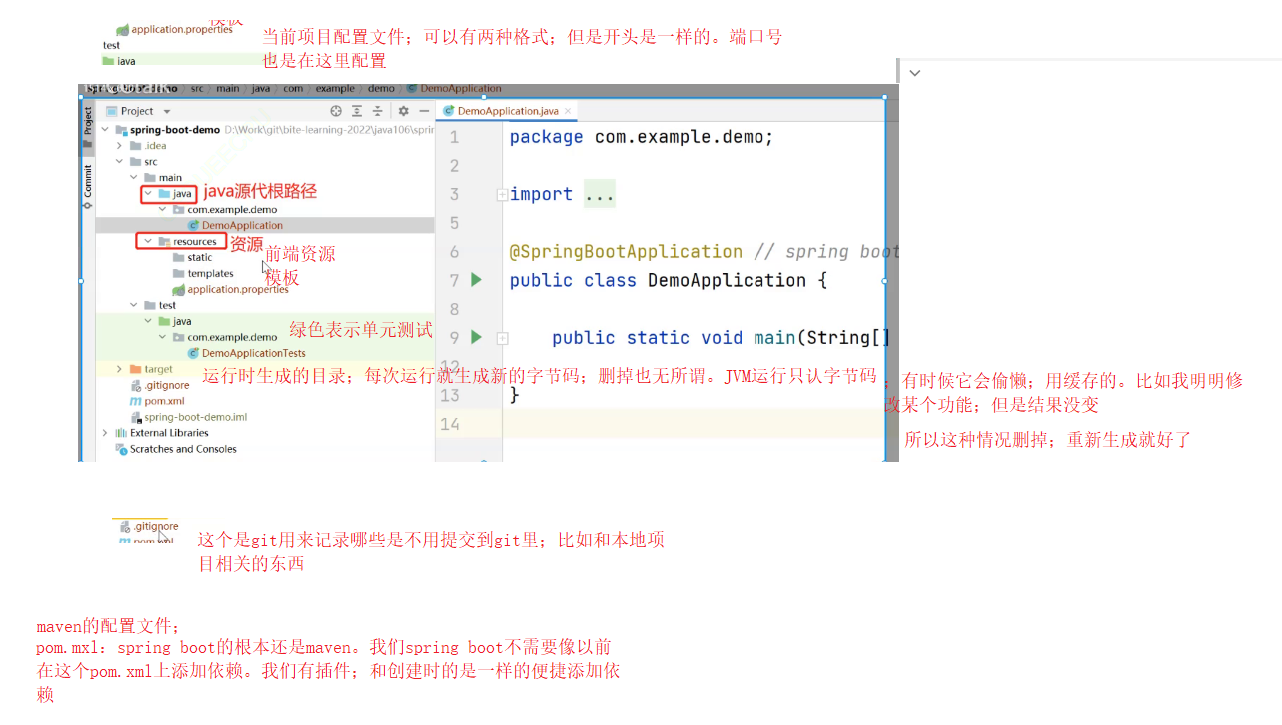Click 'package com.example.demo;' code line
Screen dimensions: 1282x725
click(x=641, y=137)
